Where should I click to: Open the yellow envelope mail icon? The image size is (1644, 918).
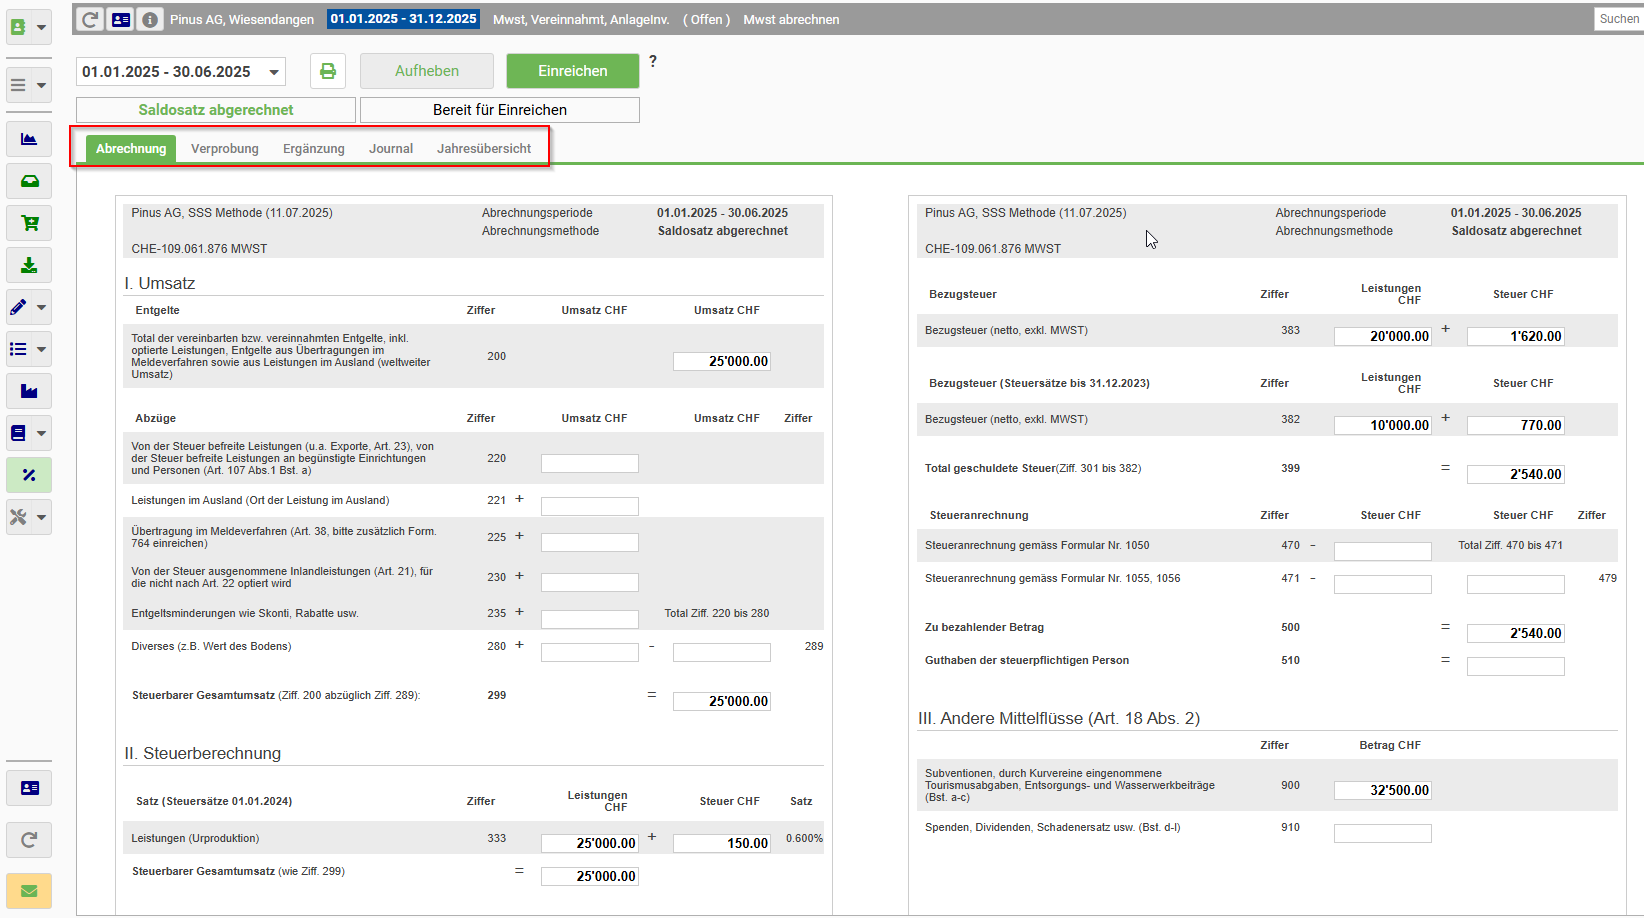(x=29, y=891)
